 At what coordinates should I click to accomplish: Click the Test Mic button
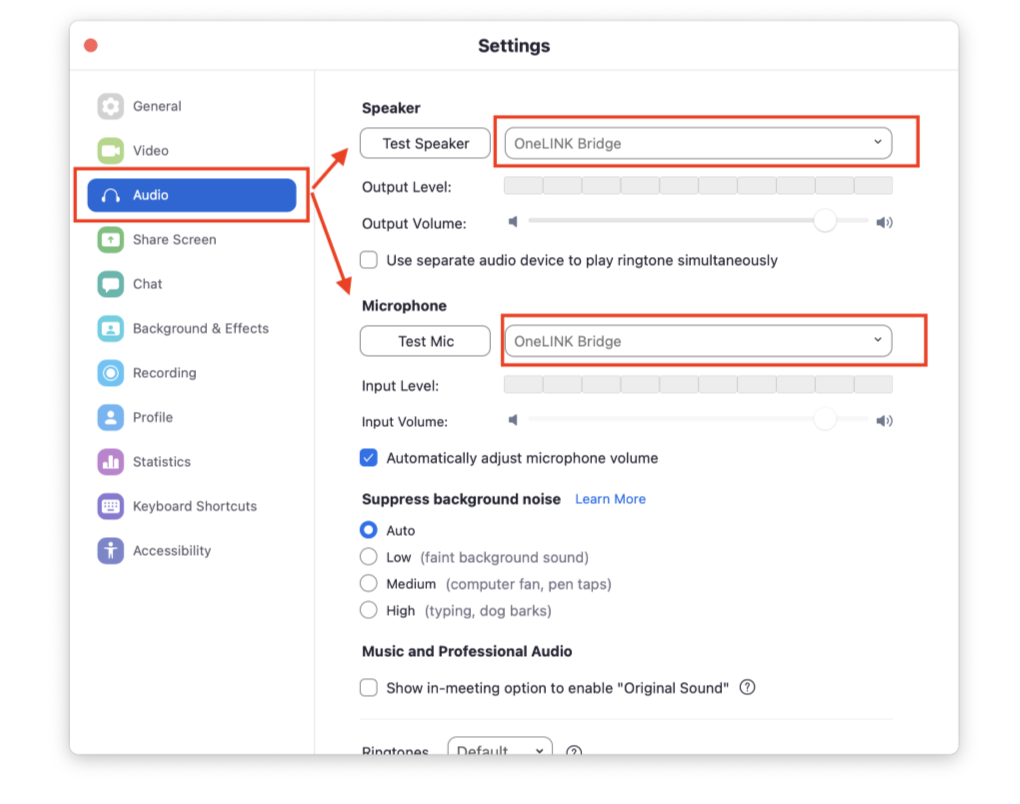coord(425,341)
